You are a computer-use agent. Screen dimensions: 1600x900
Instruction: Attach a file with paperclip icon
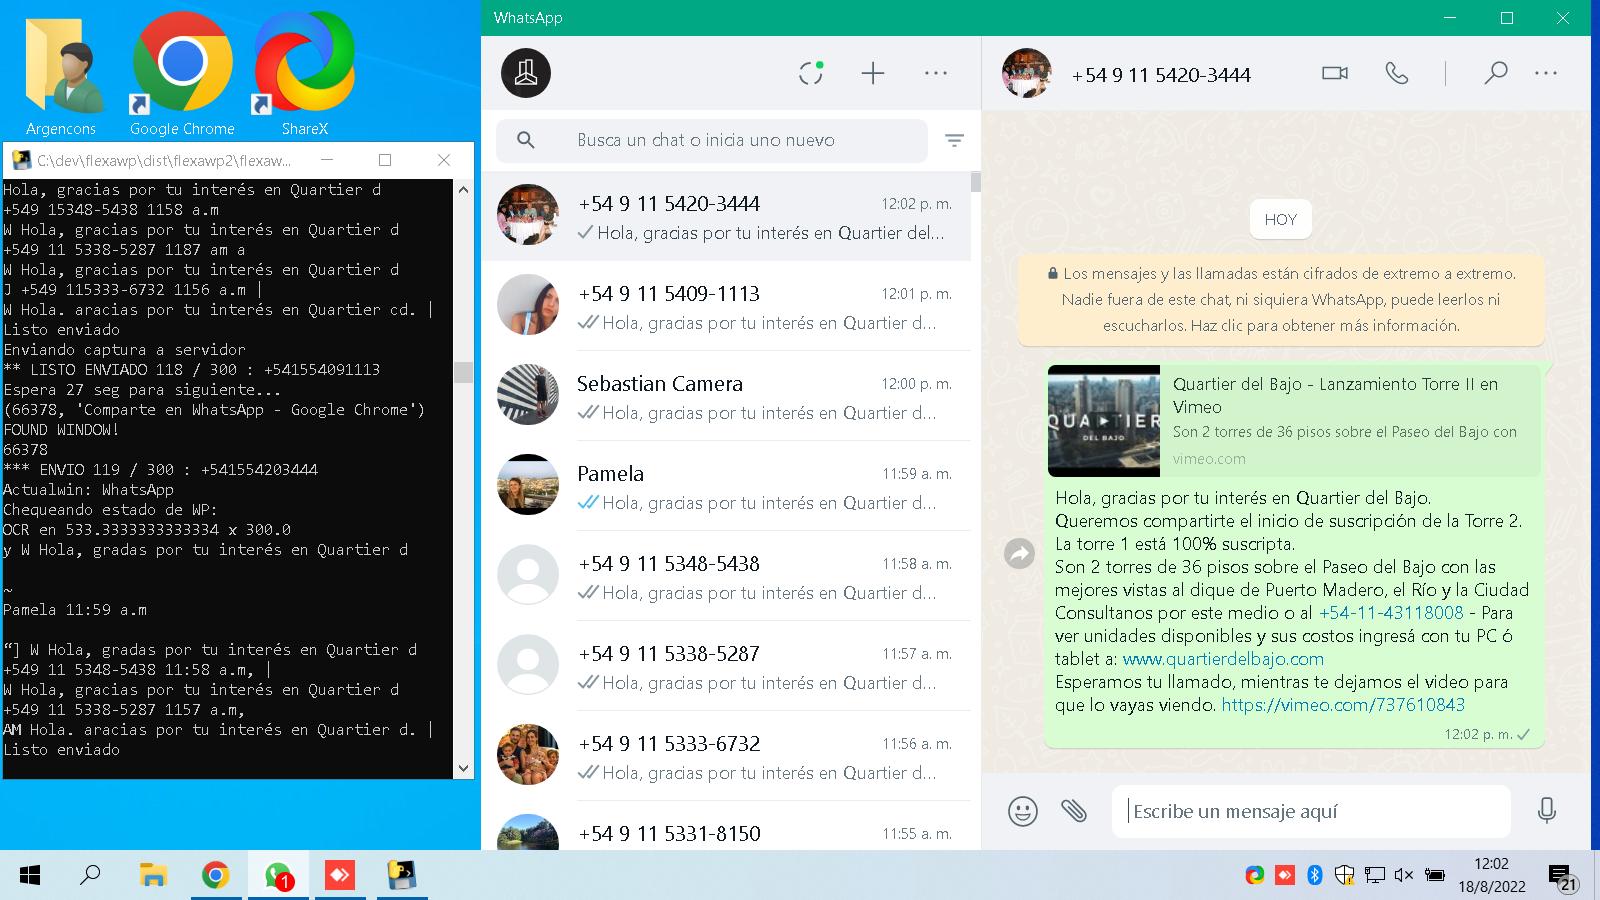click(x=1074, y=811)
